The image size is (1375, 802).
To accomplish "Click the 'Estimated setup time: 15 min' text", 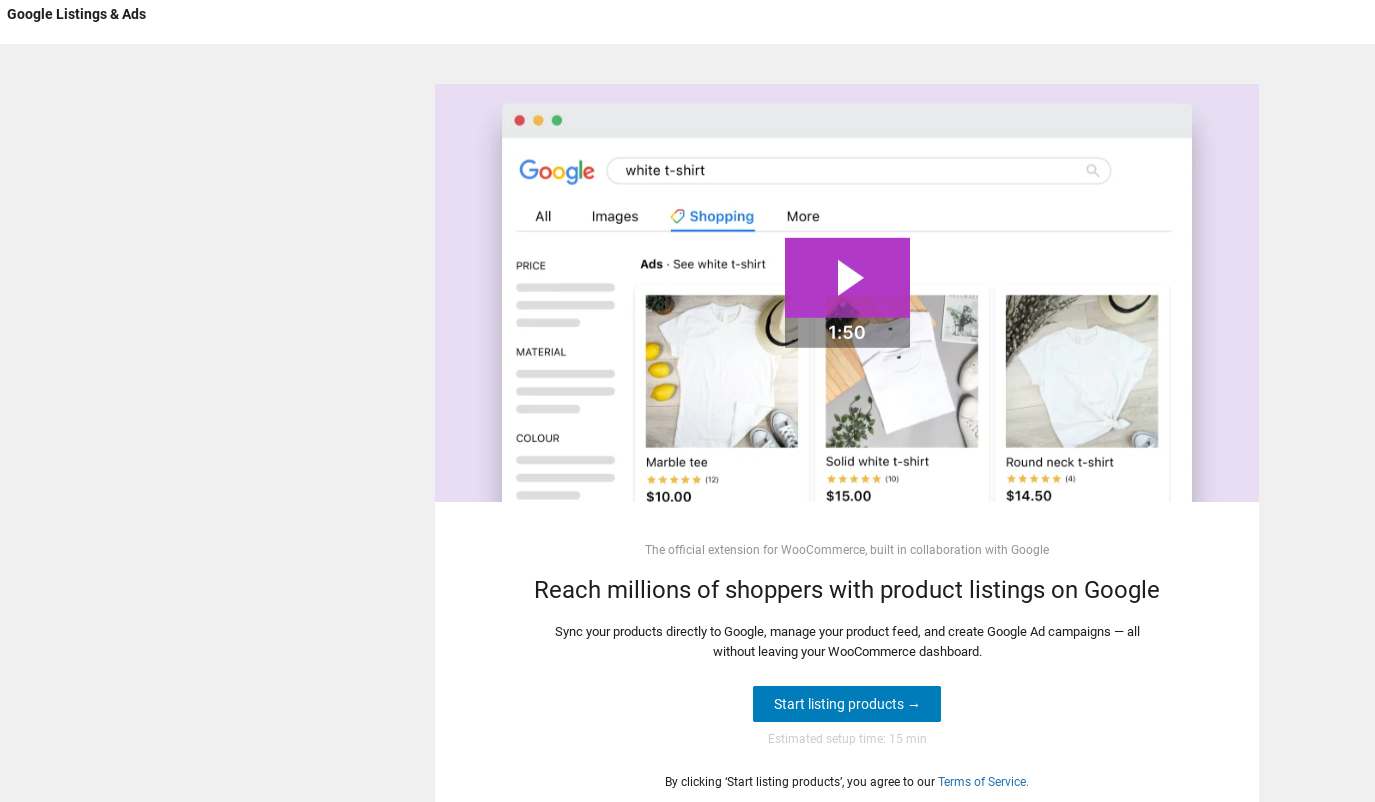I will 847,739.
